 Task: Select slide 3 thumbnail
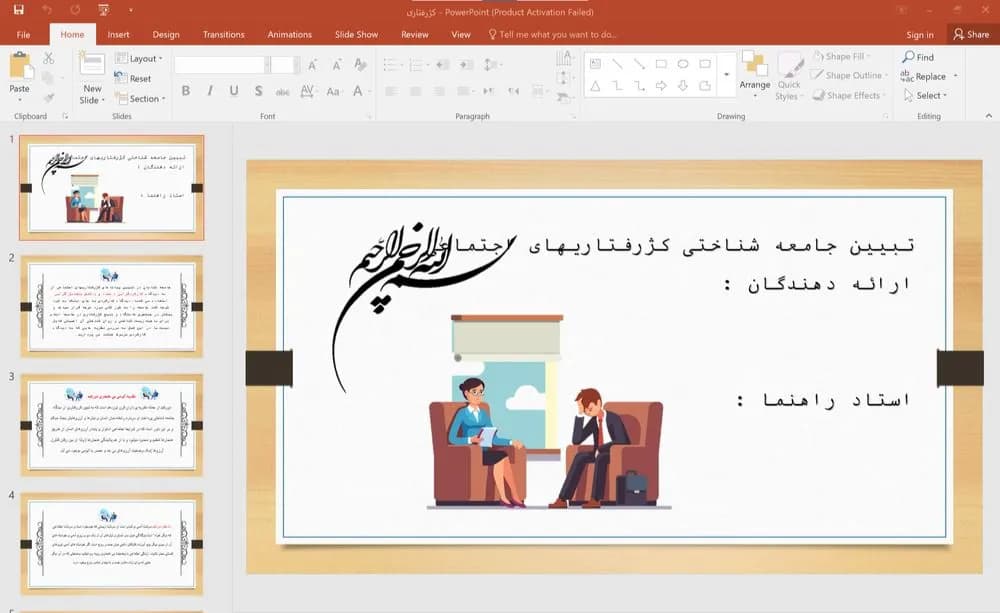coord(112,425)
